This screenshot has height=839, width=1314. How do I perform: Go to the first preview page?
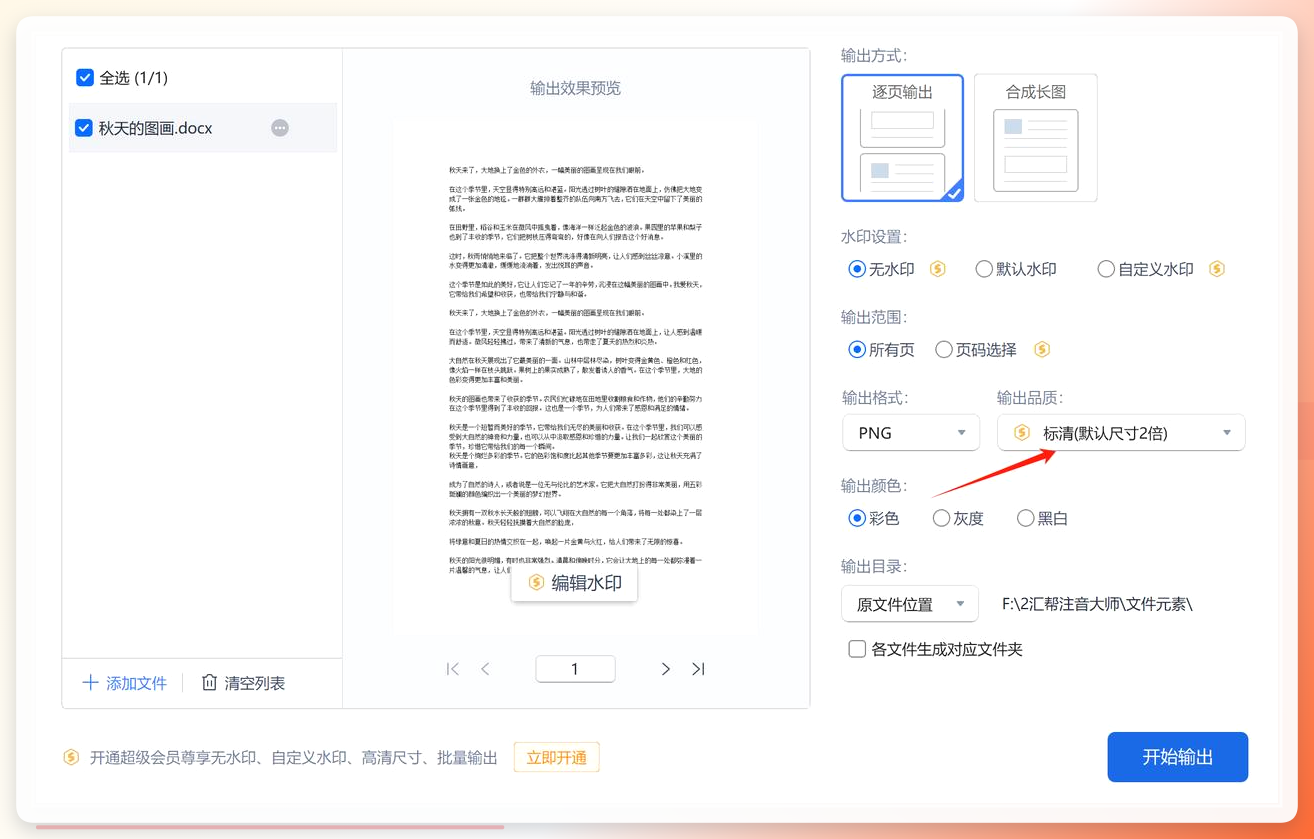(453, 669)
